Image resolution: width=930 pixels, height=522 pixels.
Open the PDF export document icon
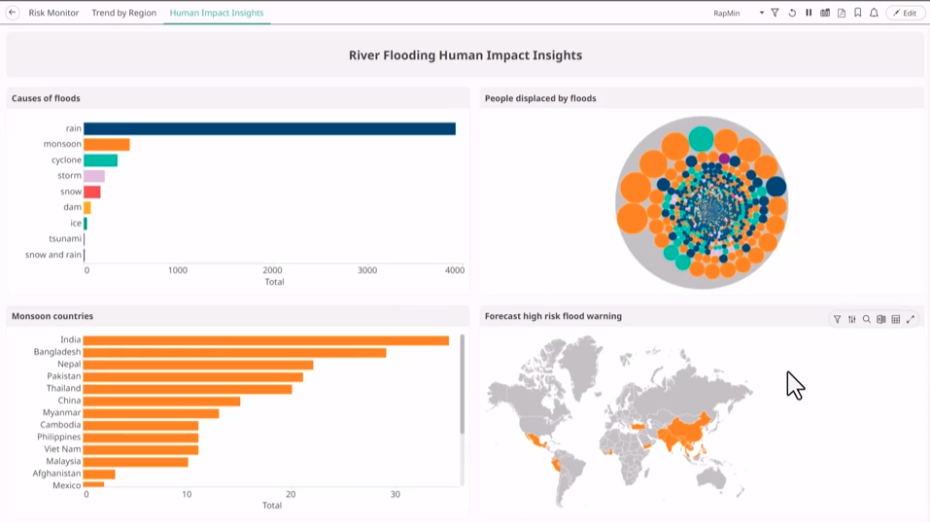click(x=841, y=13)
